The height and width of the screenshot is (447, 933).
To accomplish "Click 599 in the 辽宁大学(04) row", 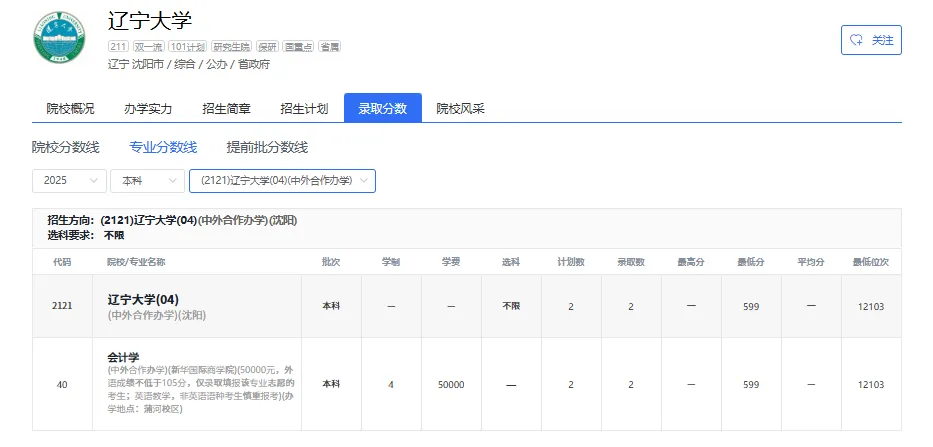I will tap(751, 307).
